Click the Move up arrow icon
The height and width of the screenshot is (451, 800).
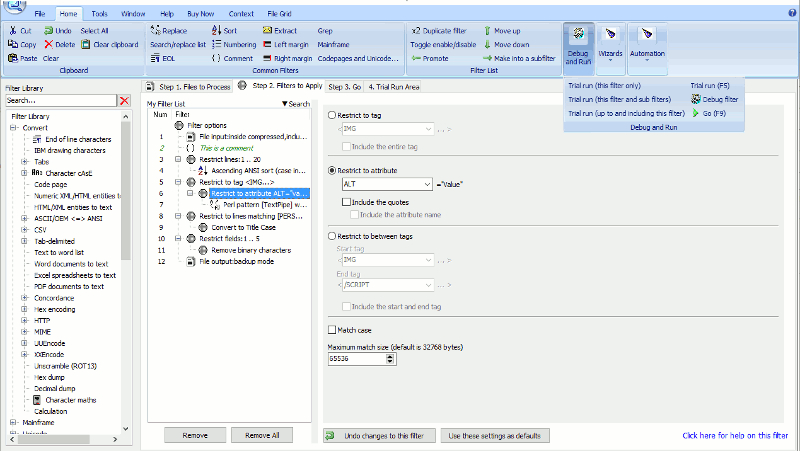pyautogui.click(x=487, y=31)
